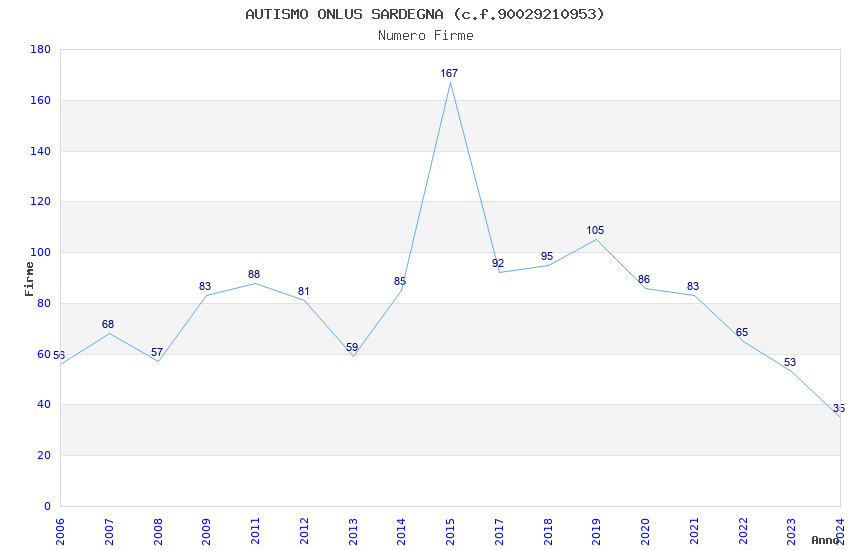Click the 105 data point label
The width and height of the screenshot is (850, 550).
(595, 230)
